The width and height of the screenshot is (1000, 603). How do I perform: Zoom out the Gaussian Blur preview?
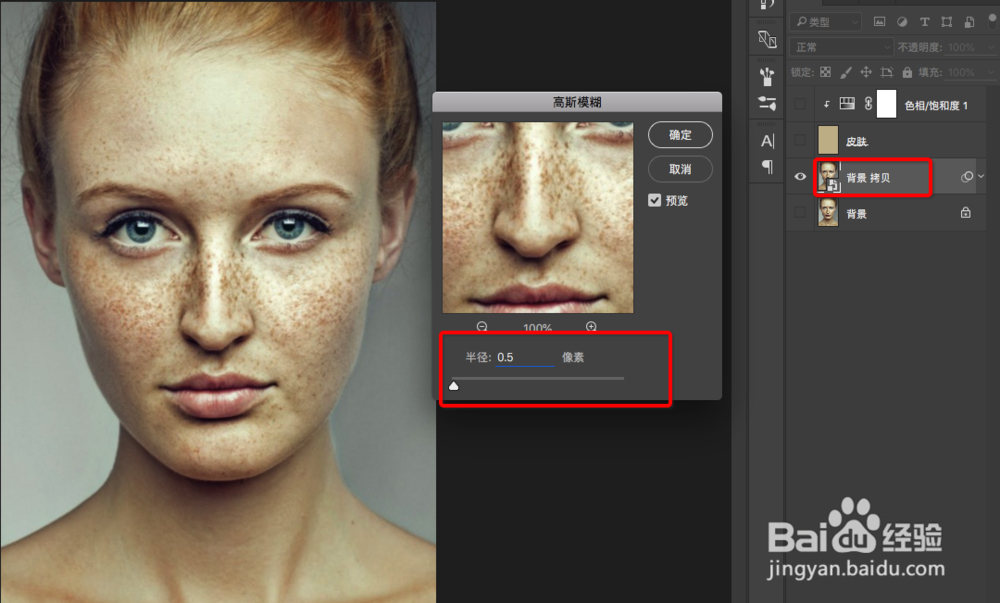coord(482,327)
